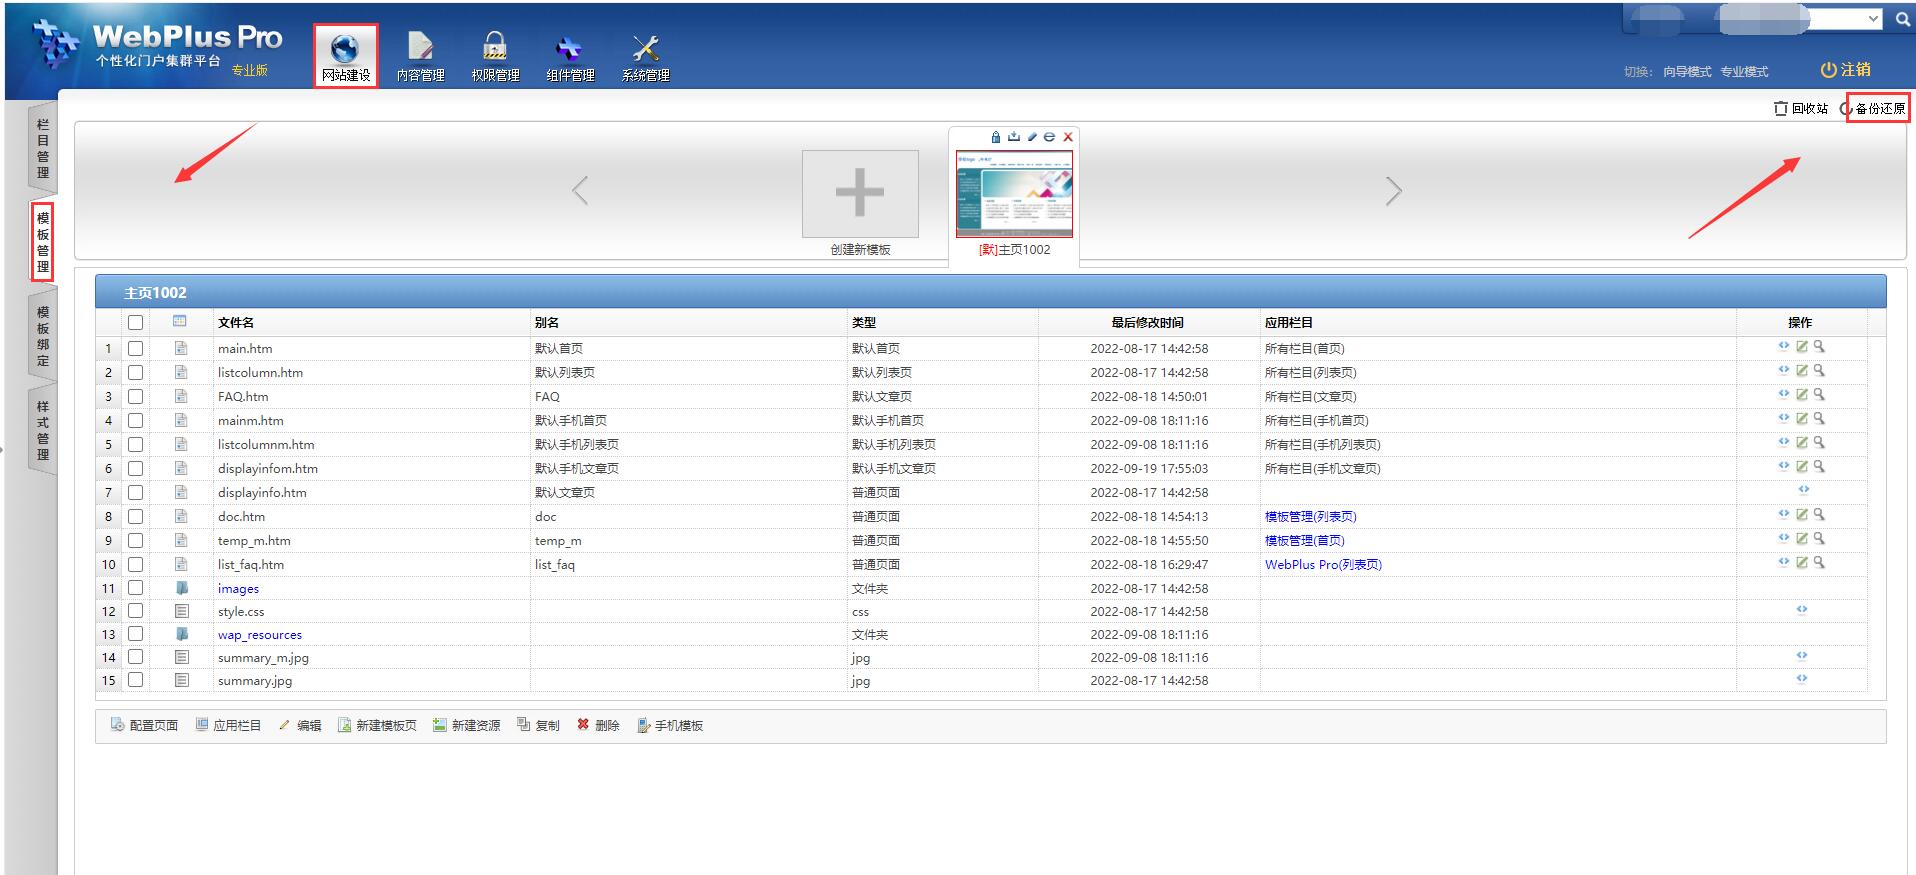
Task: Click the 权限管理 lock icon
Action: 495,47
